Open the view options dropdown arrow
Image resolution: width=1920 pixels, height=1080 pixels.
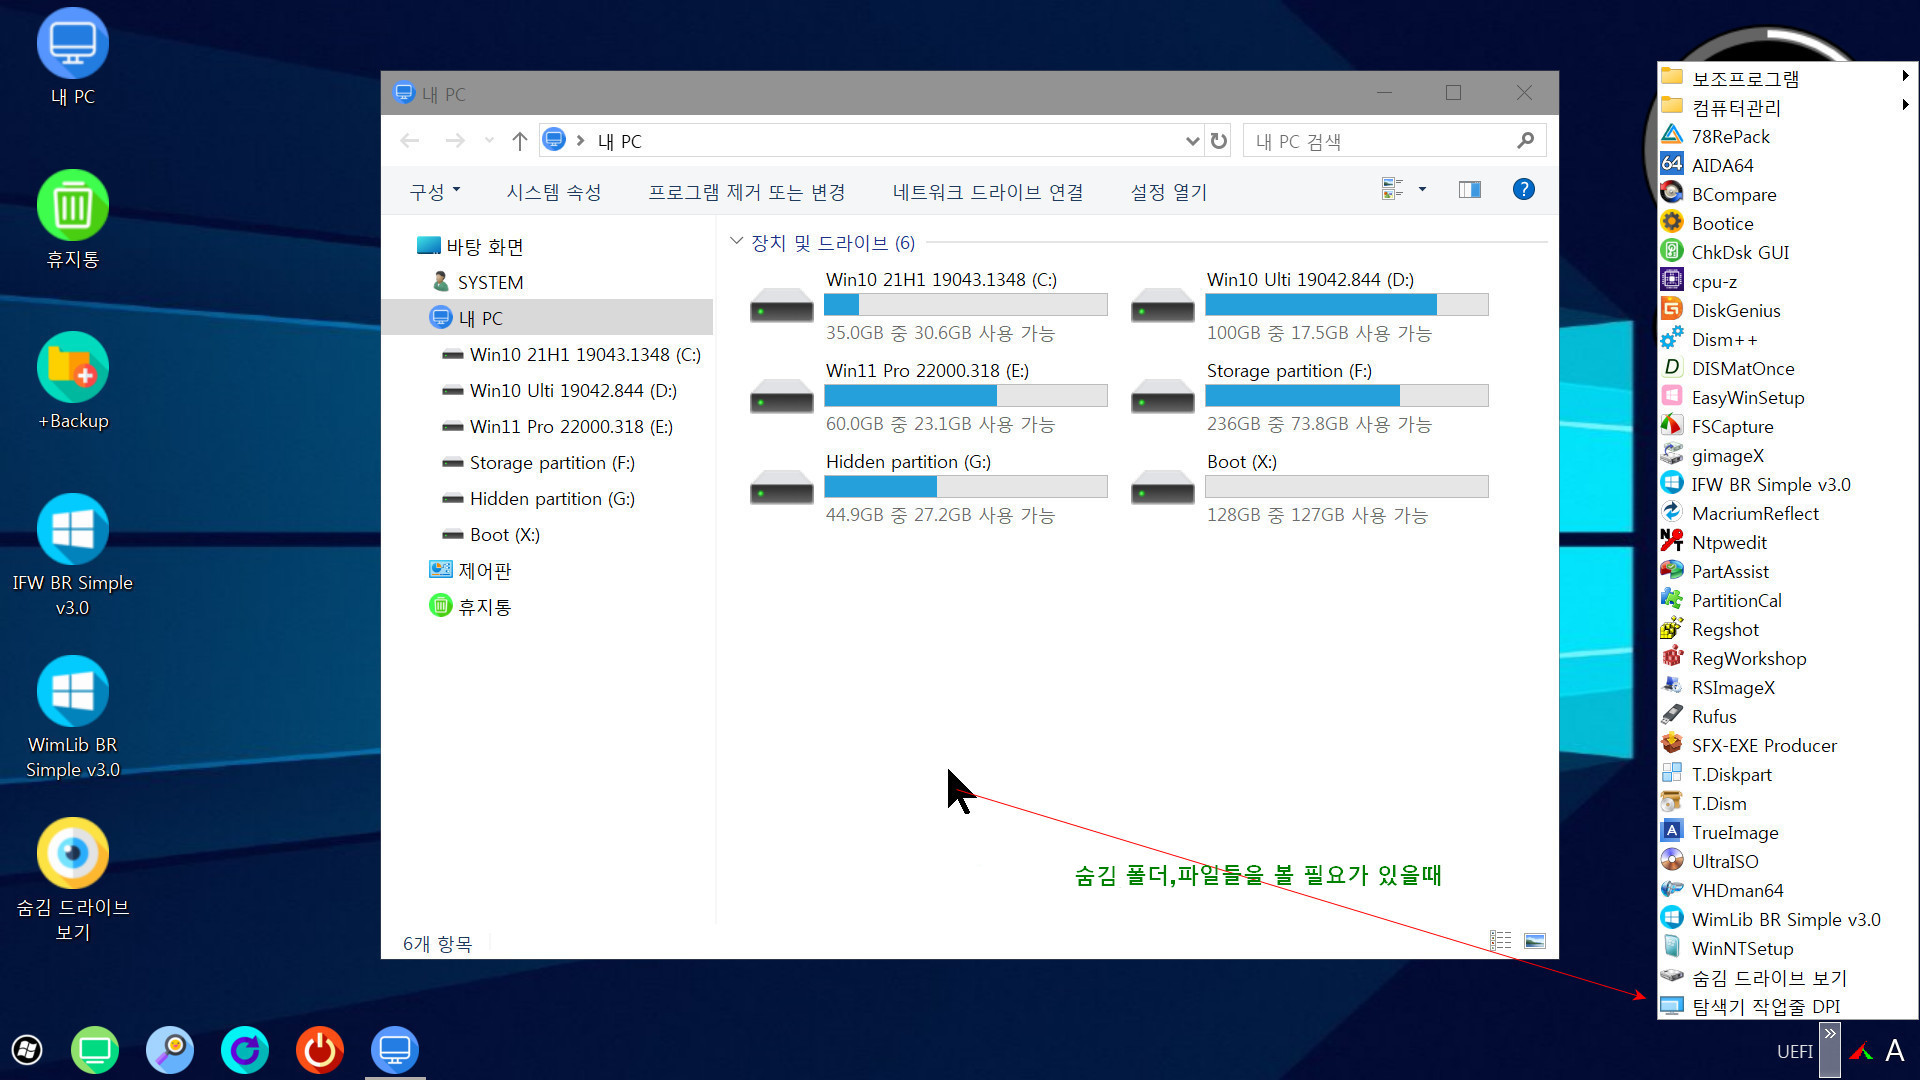pos(1422,189)
